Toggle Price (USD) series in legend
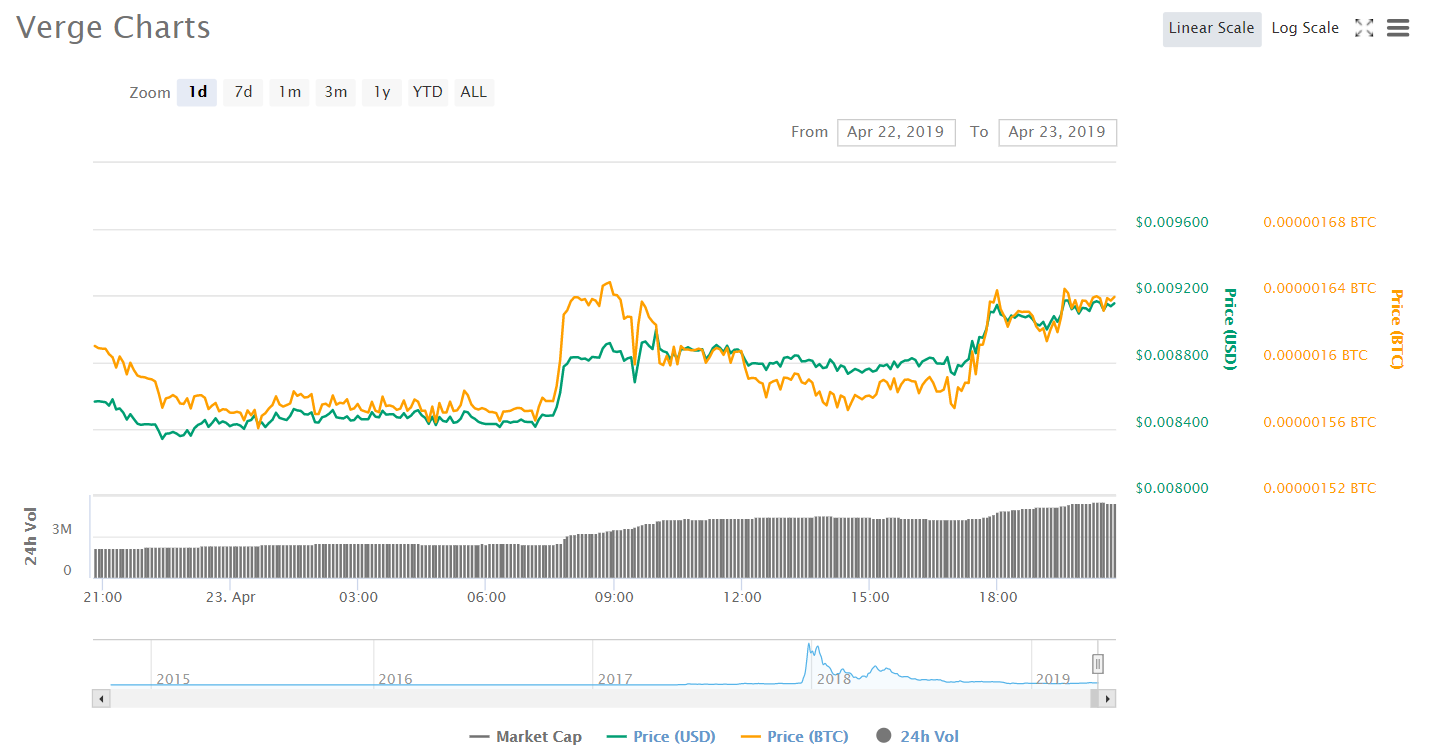1439x756 pixels. click(661, 737)
